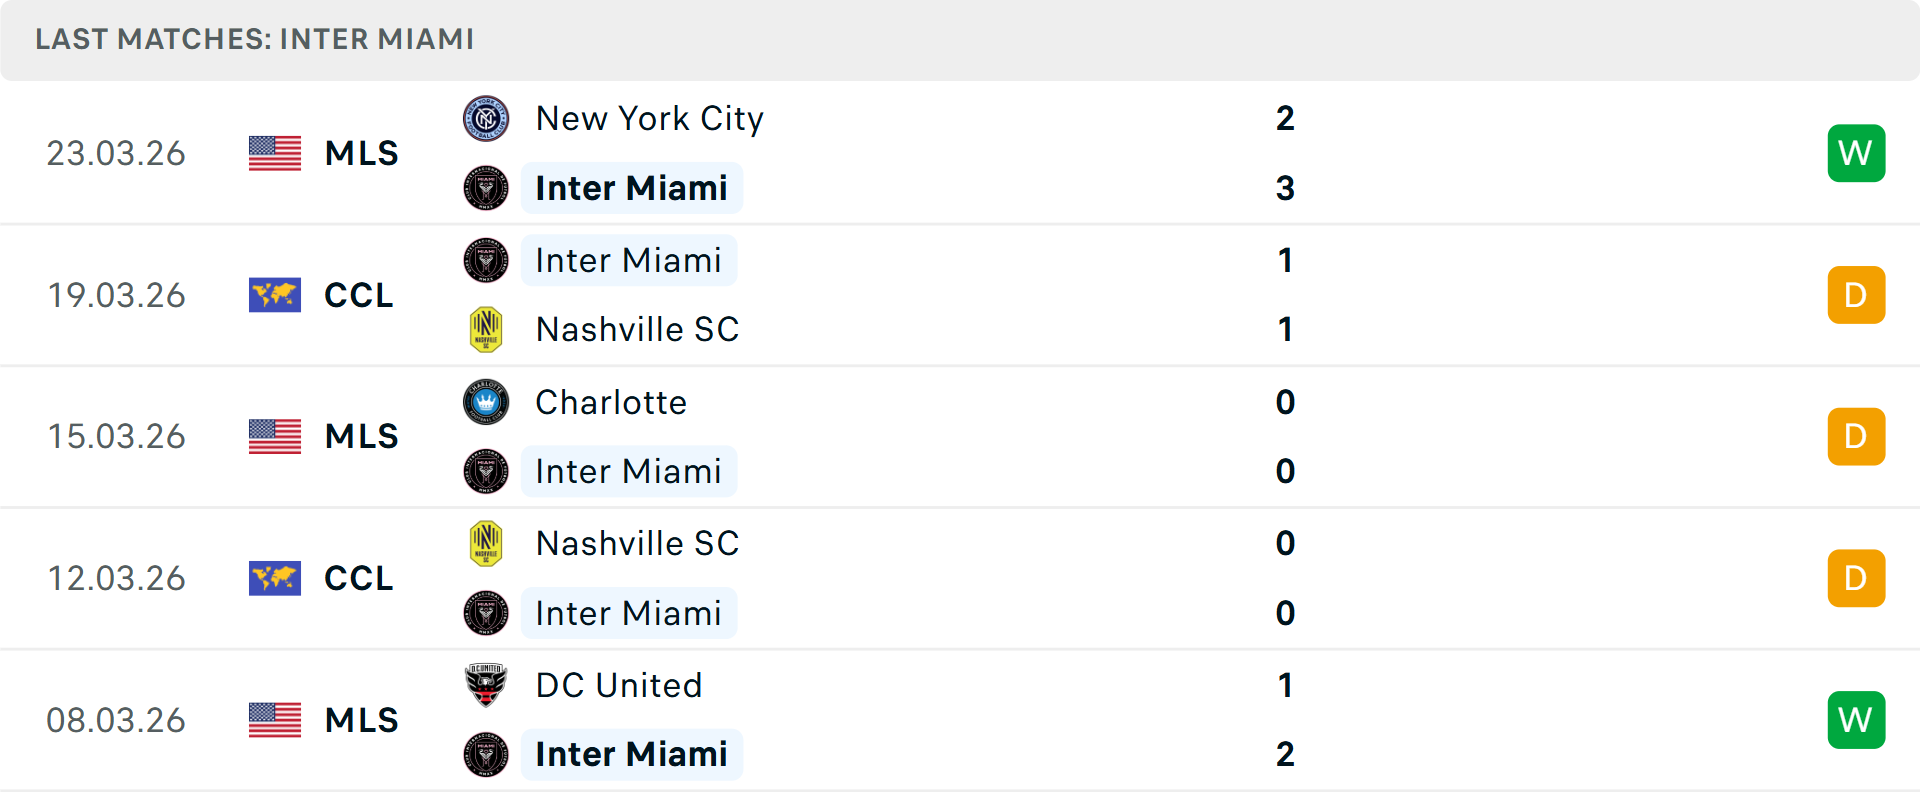Click the DC United logo
The image size is (1920, 792).
click(486, 685)
